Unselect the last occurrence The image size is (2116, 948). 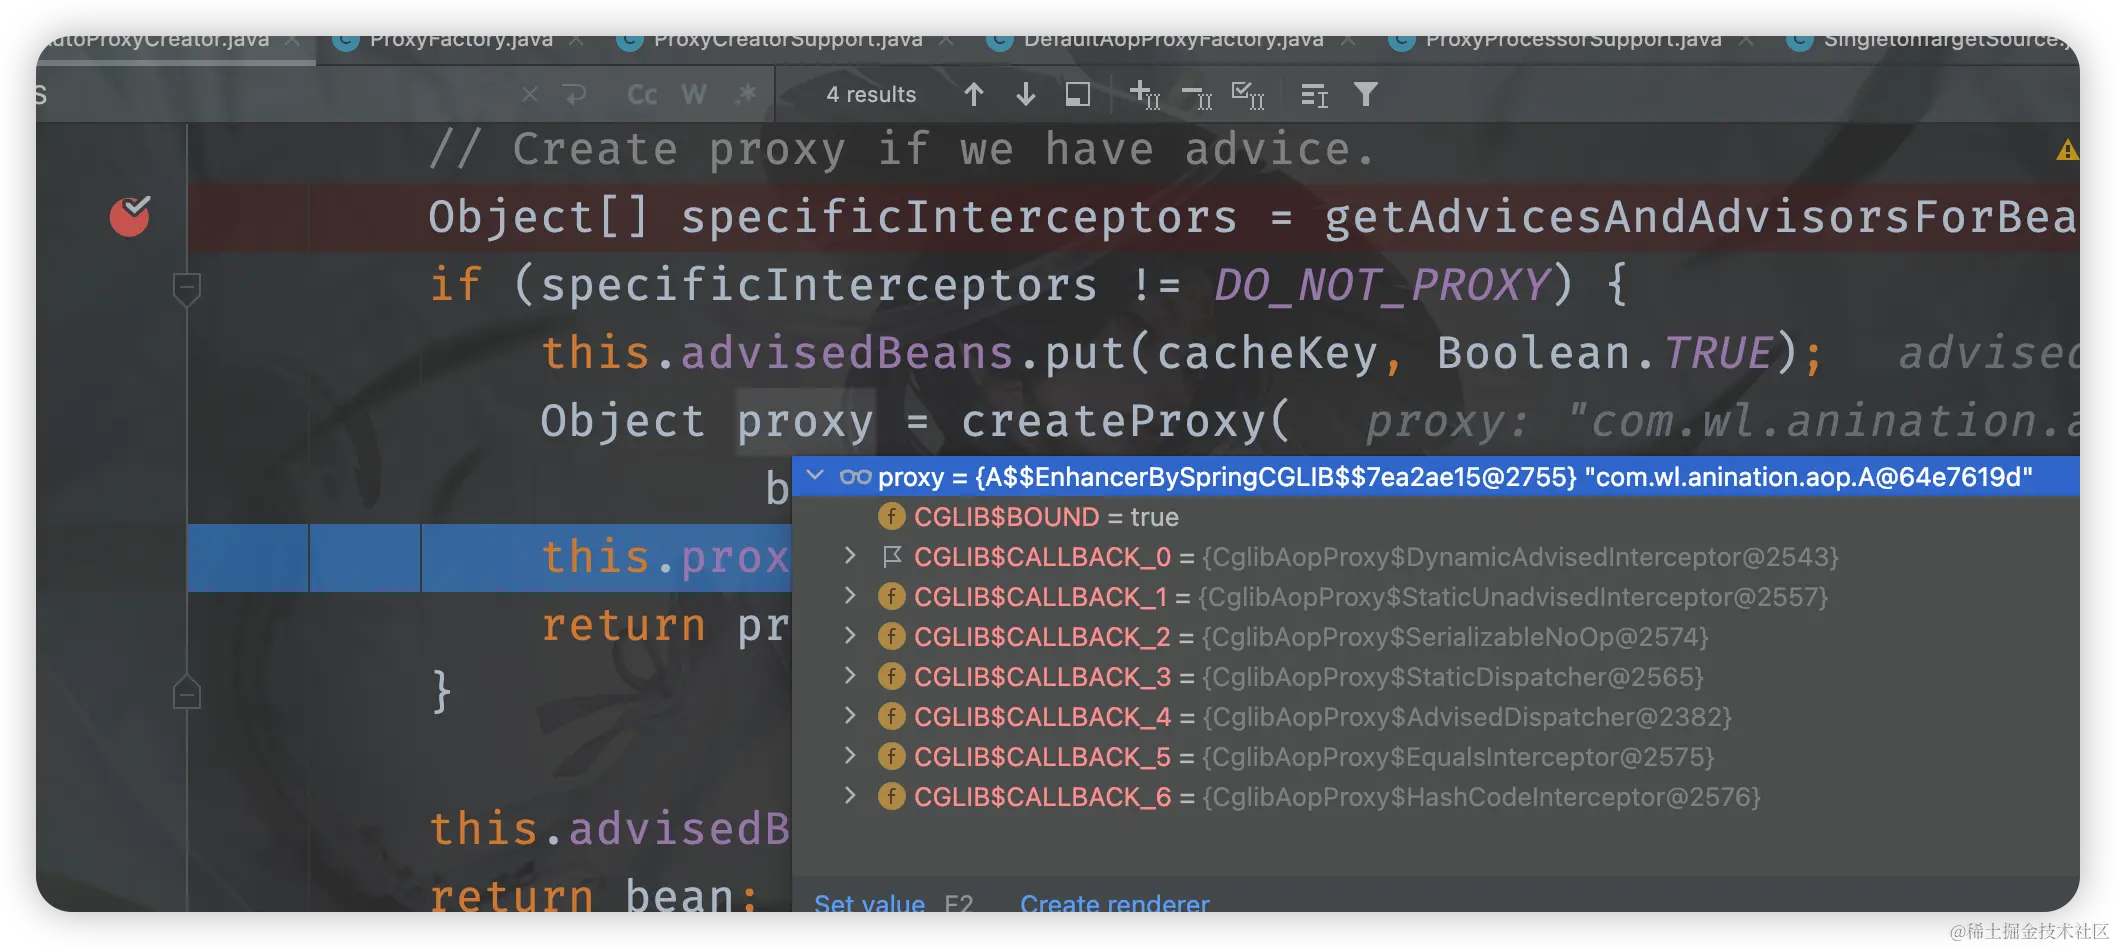click(1196, 96)
